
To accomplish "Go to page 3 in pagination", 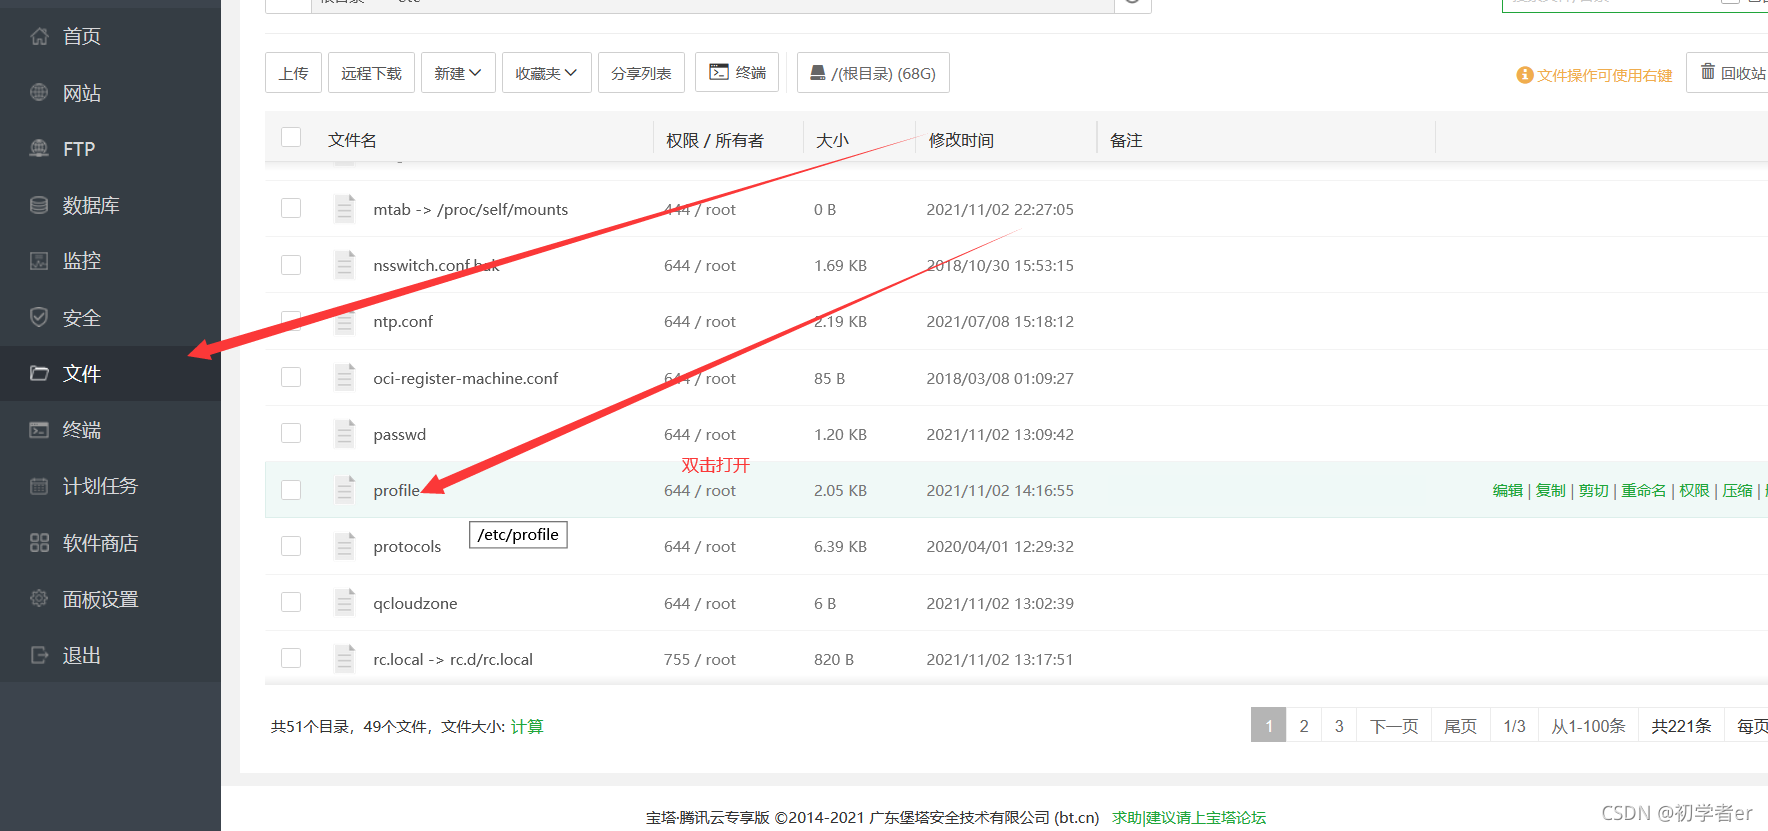I will [x=1339, y=725].
